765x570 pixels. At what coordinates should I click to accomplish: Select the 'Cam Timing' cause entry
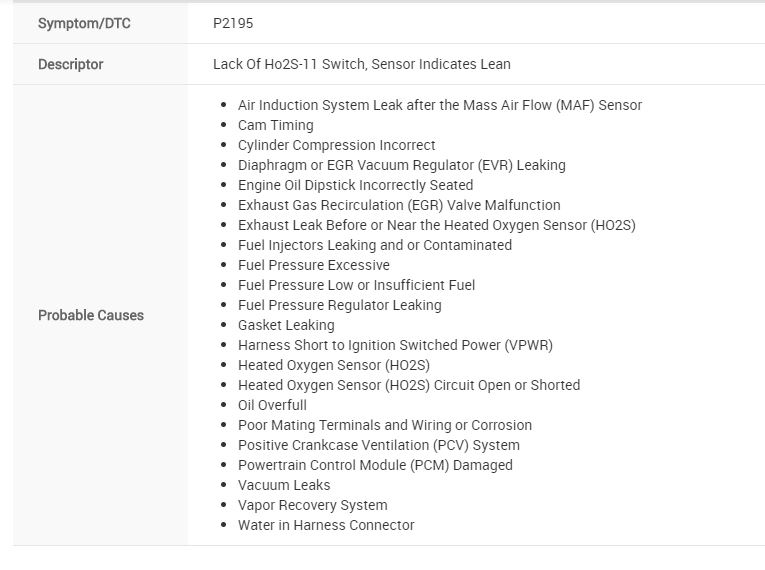point(275,125)
